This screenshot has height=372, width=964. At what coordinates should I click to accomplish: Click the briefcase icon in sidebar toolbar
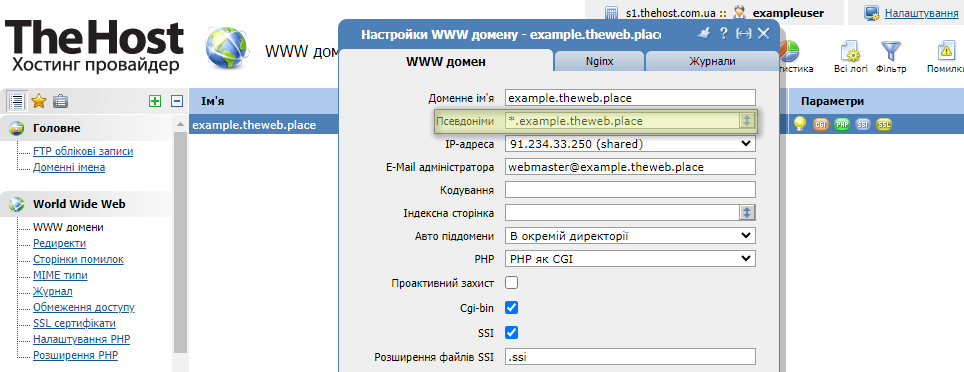click(60, 101)
